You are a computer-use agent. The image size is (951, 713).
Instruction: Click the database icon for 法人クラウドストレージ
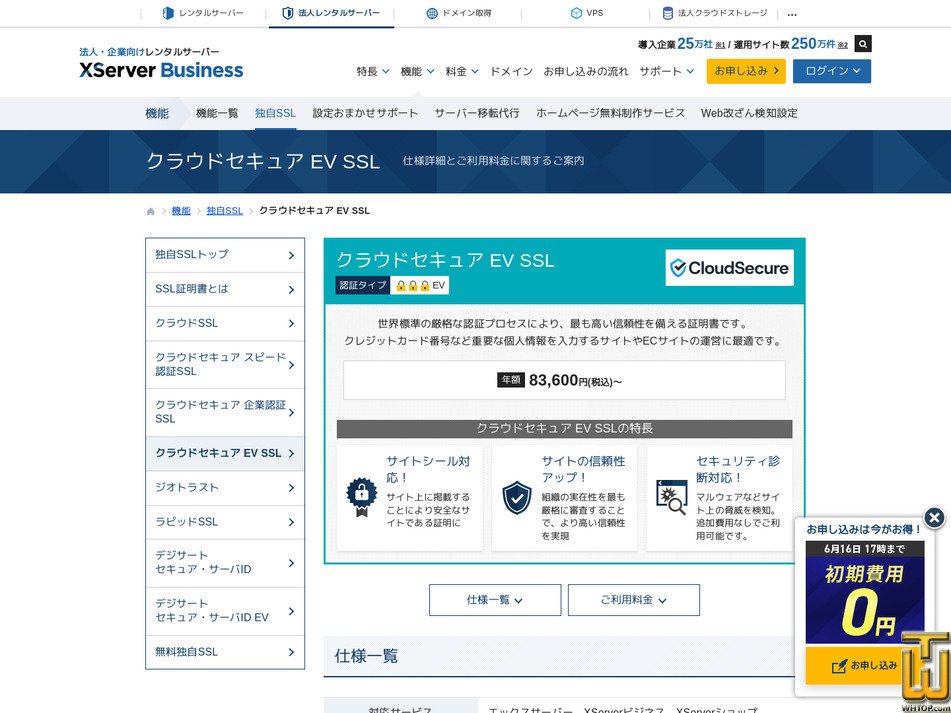click(667, 13)
